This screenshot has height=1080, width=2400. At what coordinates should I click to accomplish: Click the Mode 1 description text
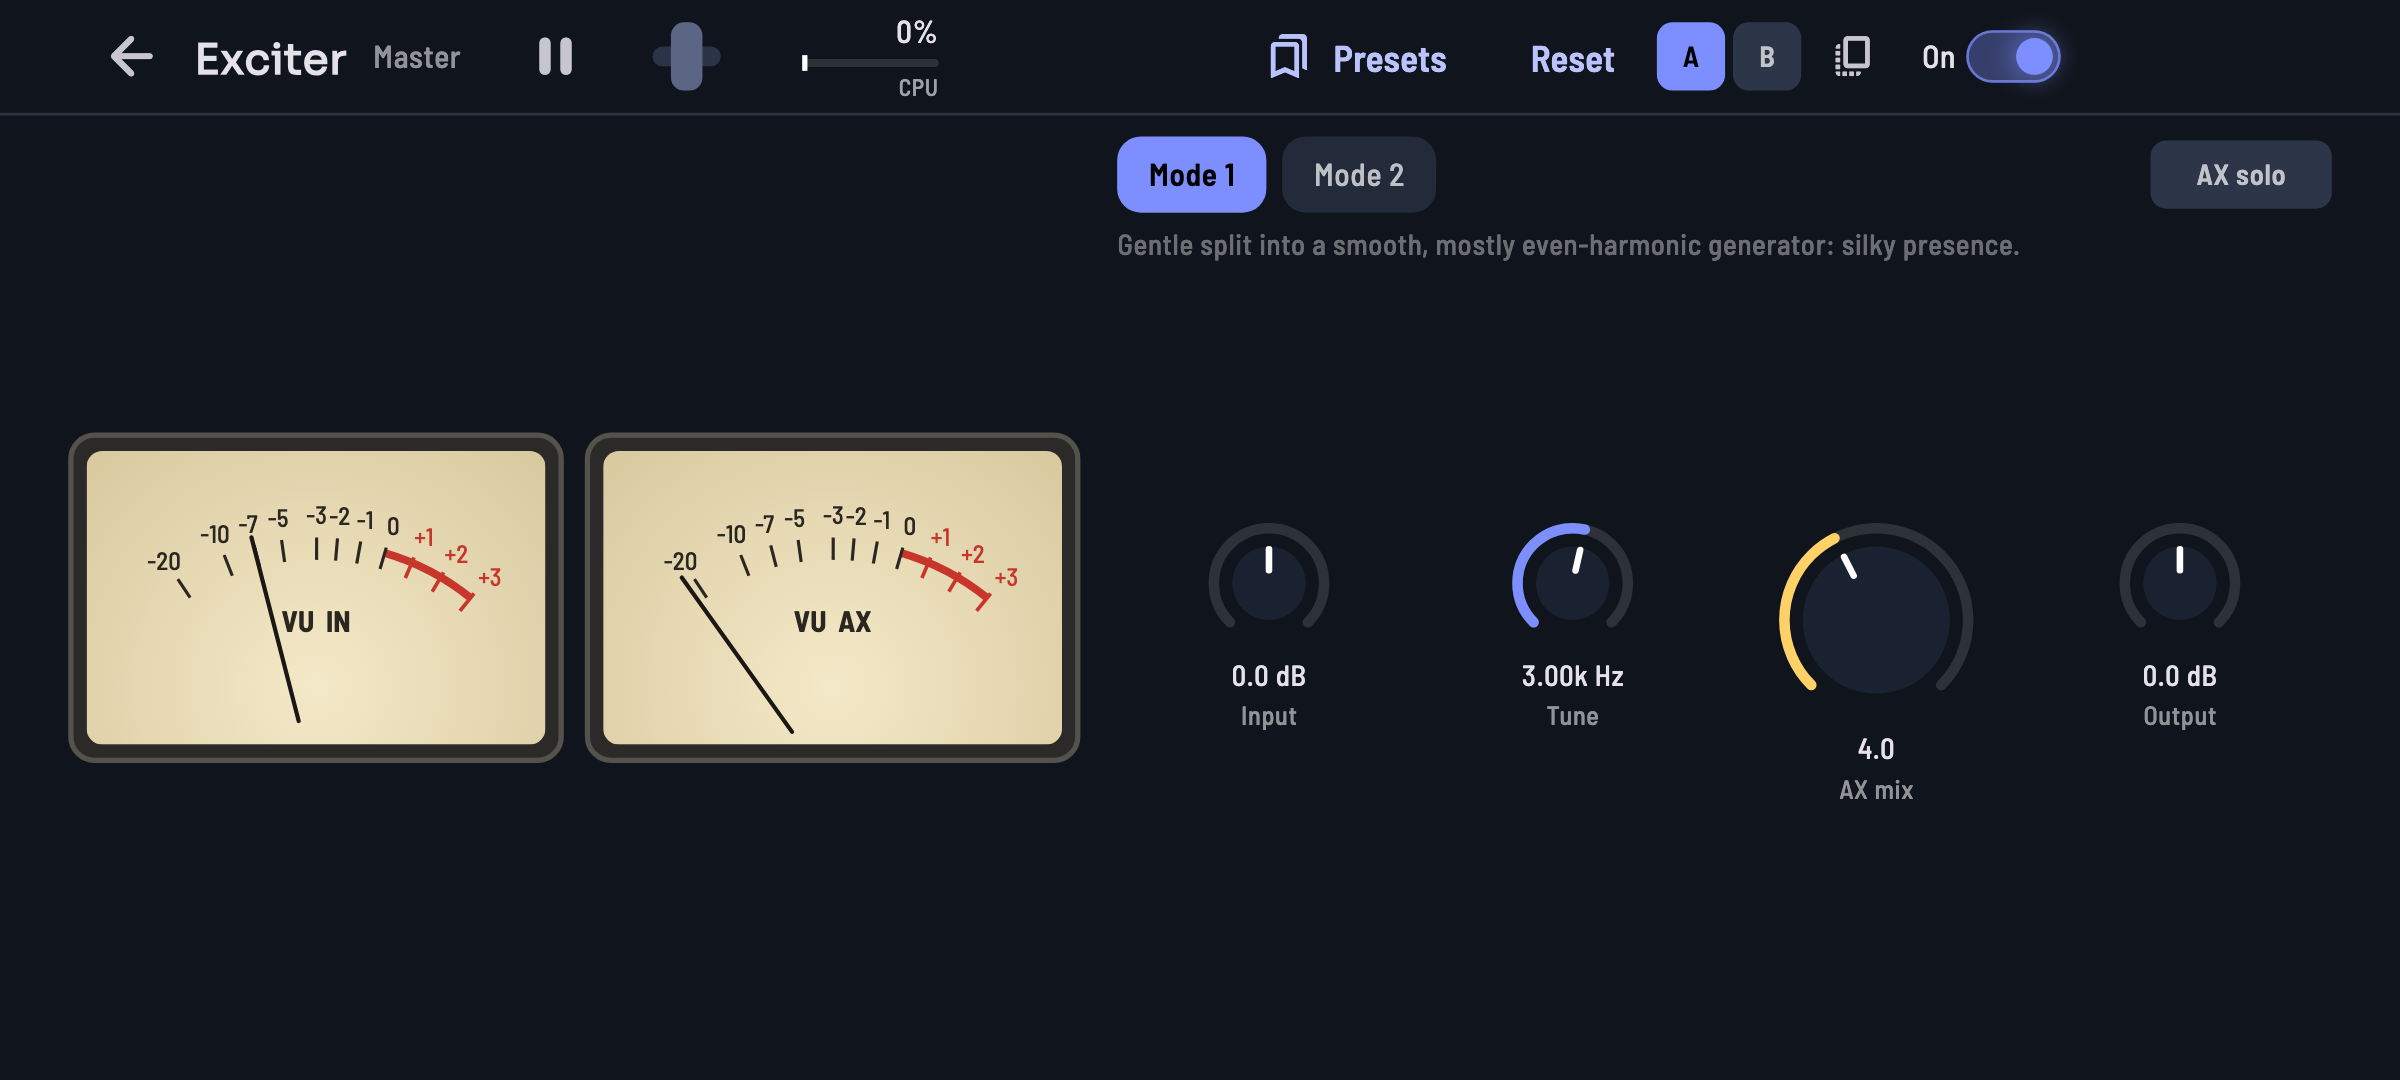pos(1568,246)
